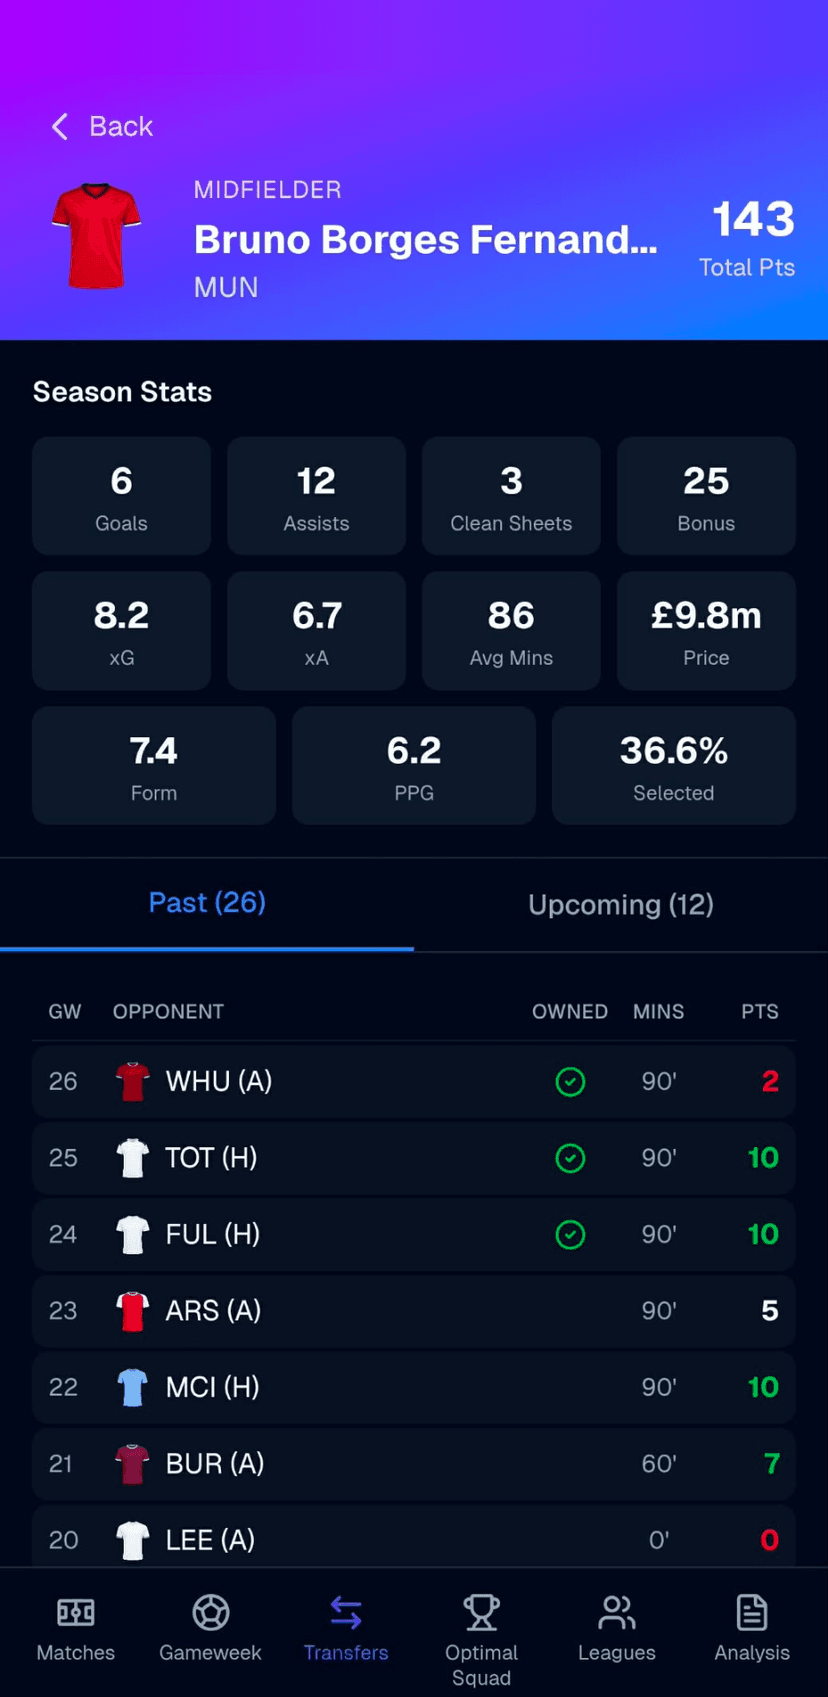Open the Matches section icon
This screenshot has width=828, height=1697.
point(75,1611)
